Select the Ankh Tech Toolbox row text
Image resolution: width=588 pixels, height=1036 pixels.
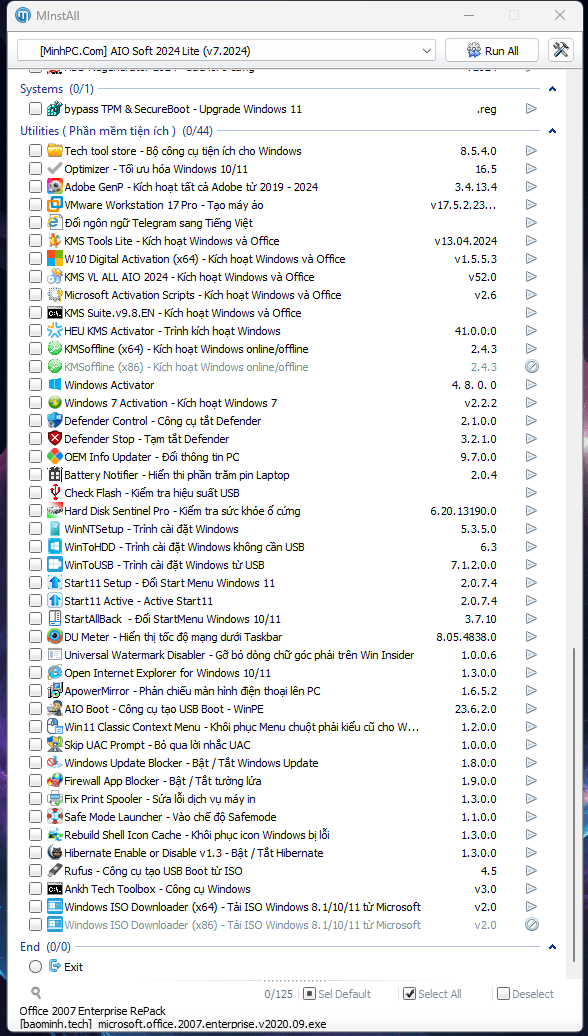click(157, 889)
